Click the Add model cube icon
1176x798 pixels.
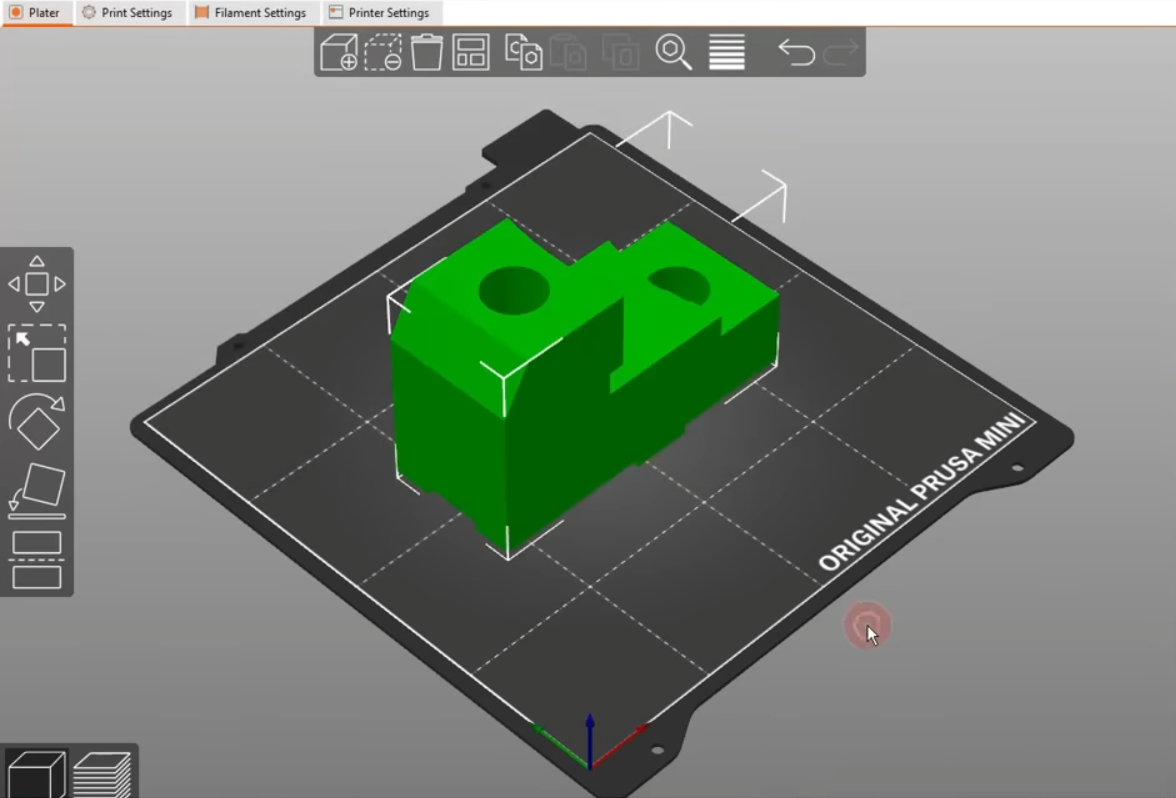(x=339, y=52)
